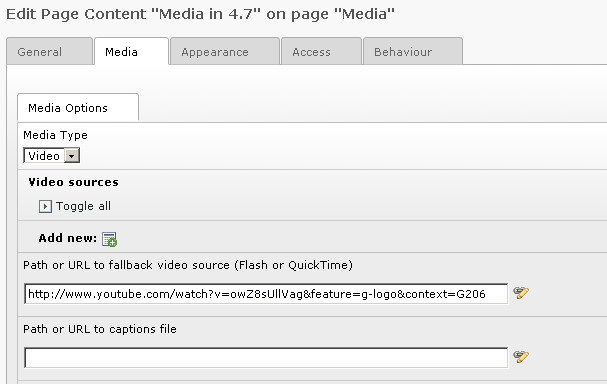Click the Add new video source icon

pos(110,239)
